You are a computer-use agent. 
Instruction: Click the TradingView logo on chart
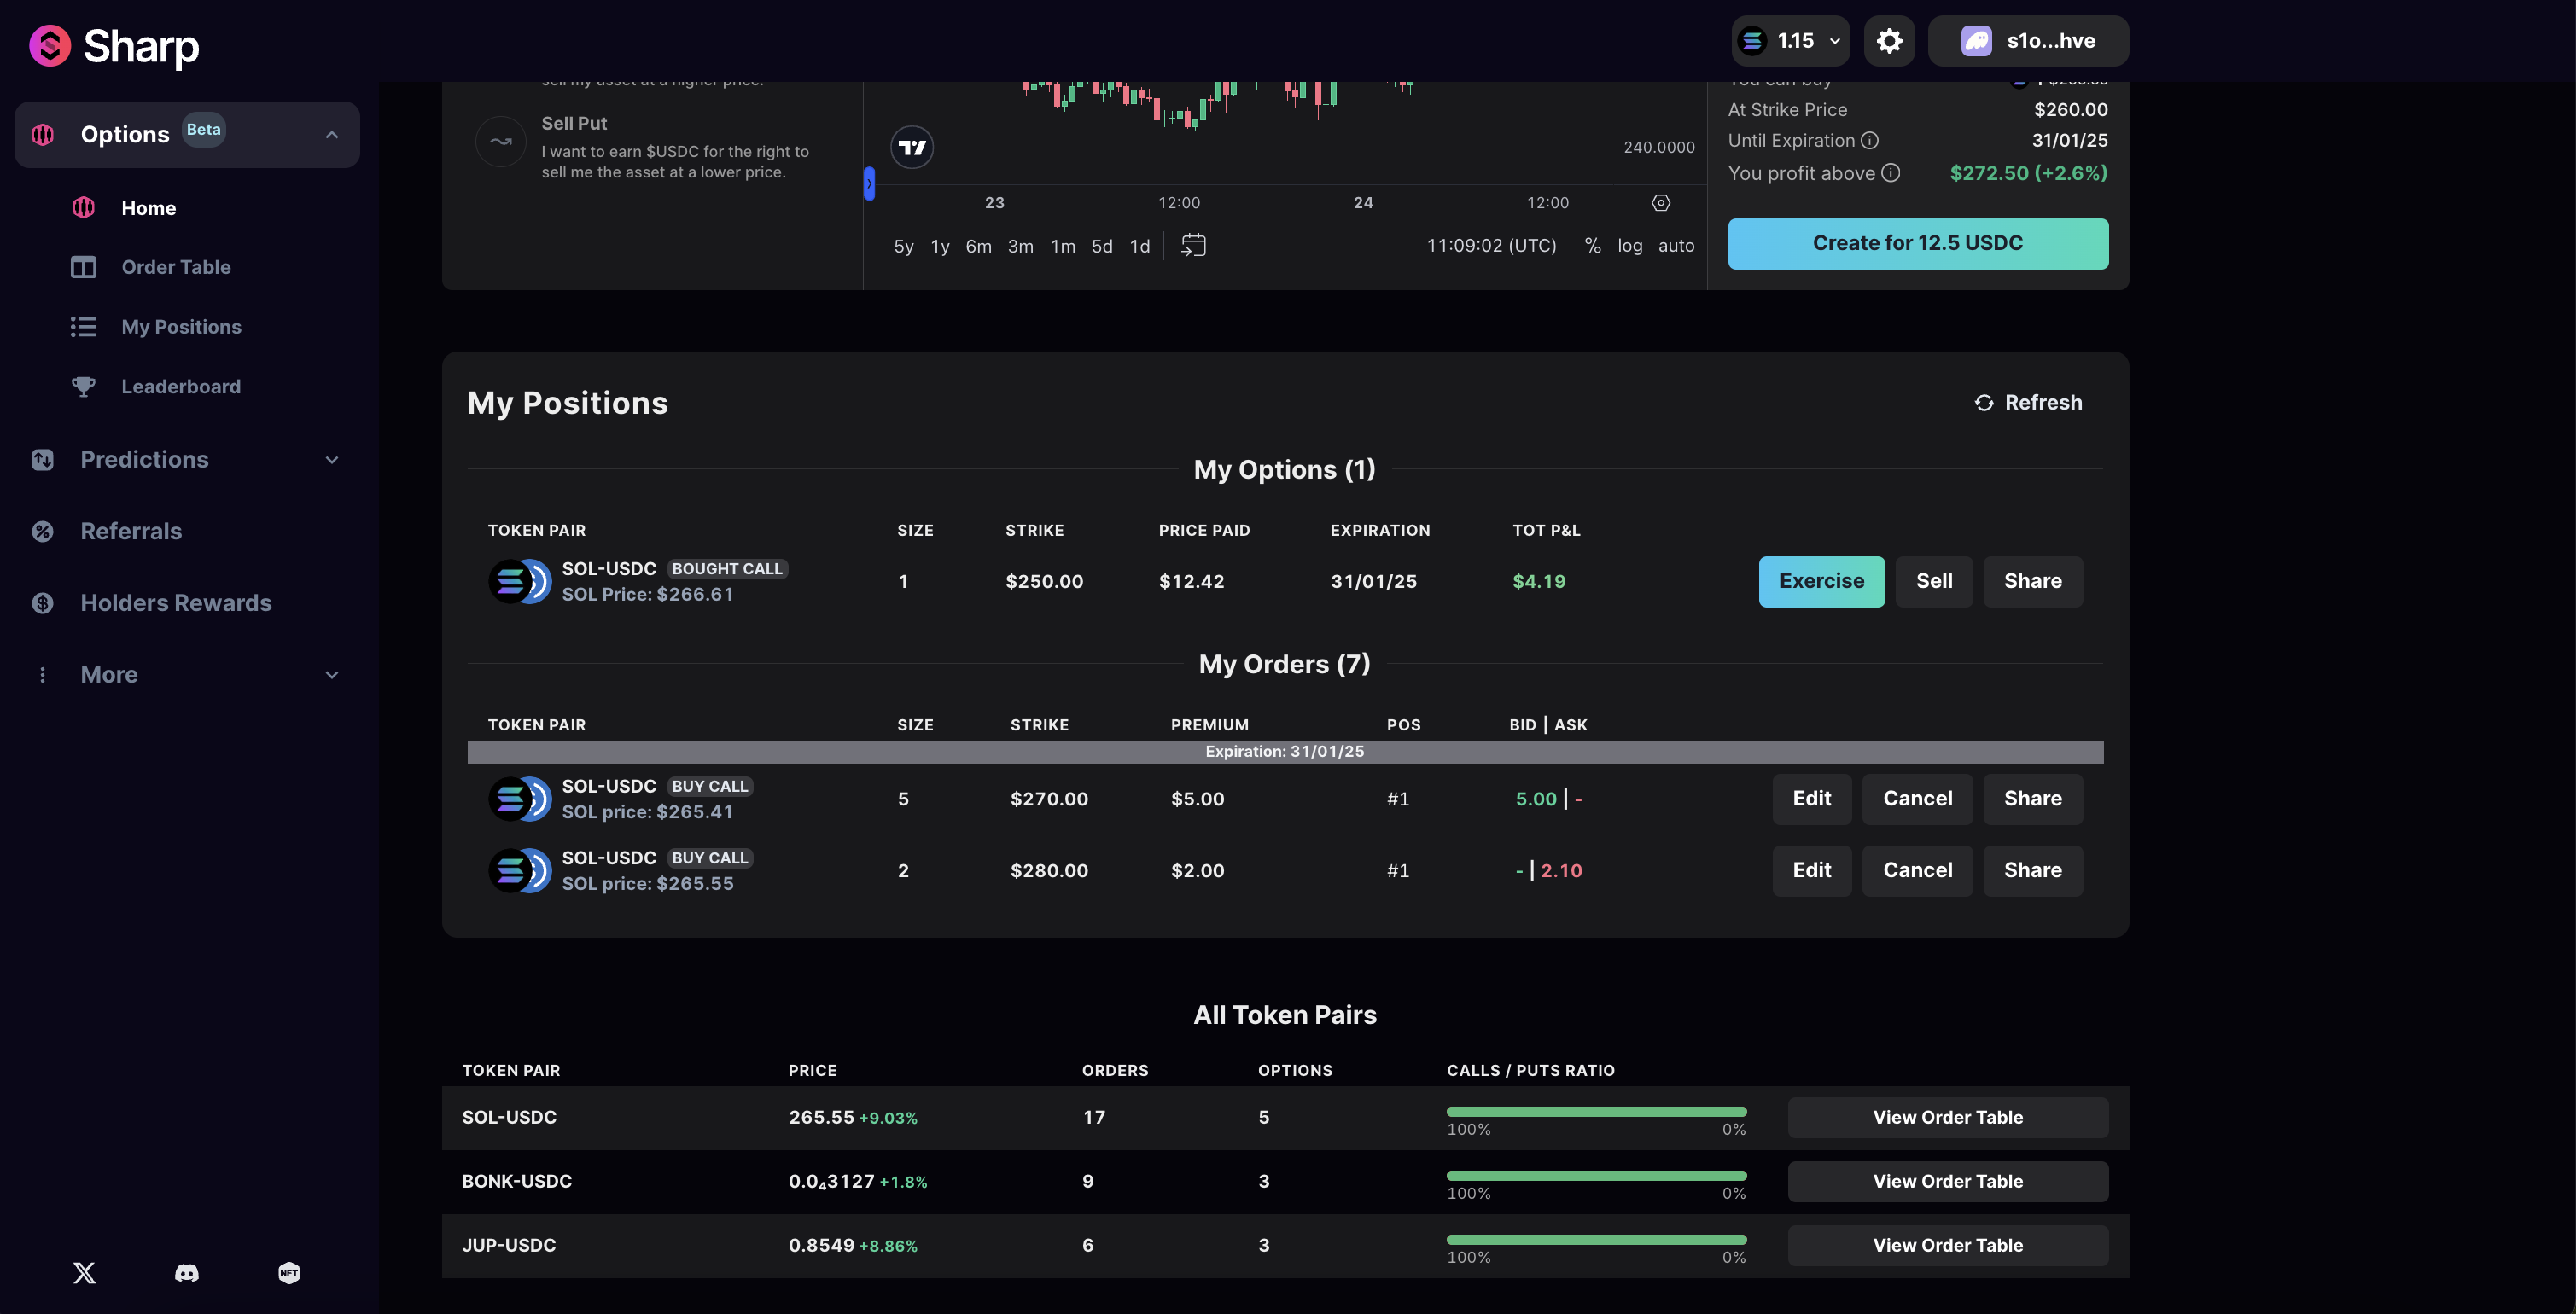pyautogui.click(x=912, y=148)
